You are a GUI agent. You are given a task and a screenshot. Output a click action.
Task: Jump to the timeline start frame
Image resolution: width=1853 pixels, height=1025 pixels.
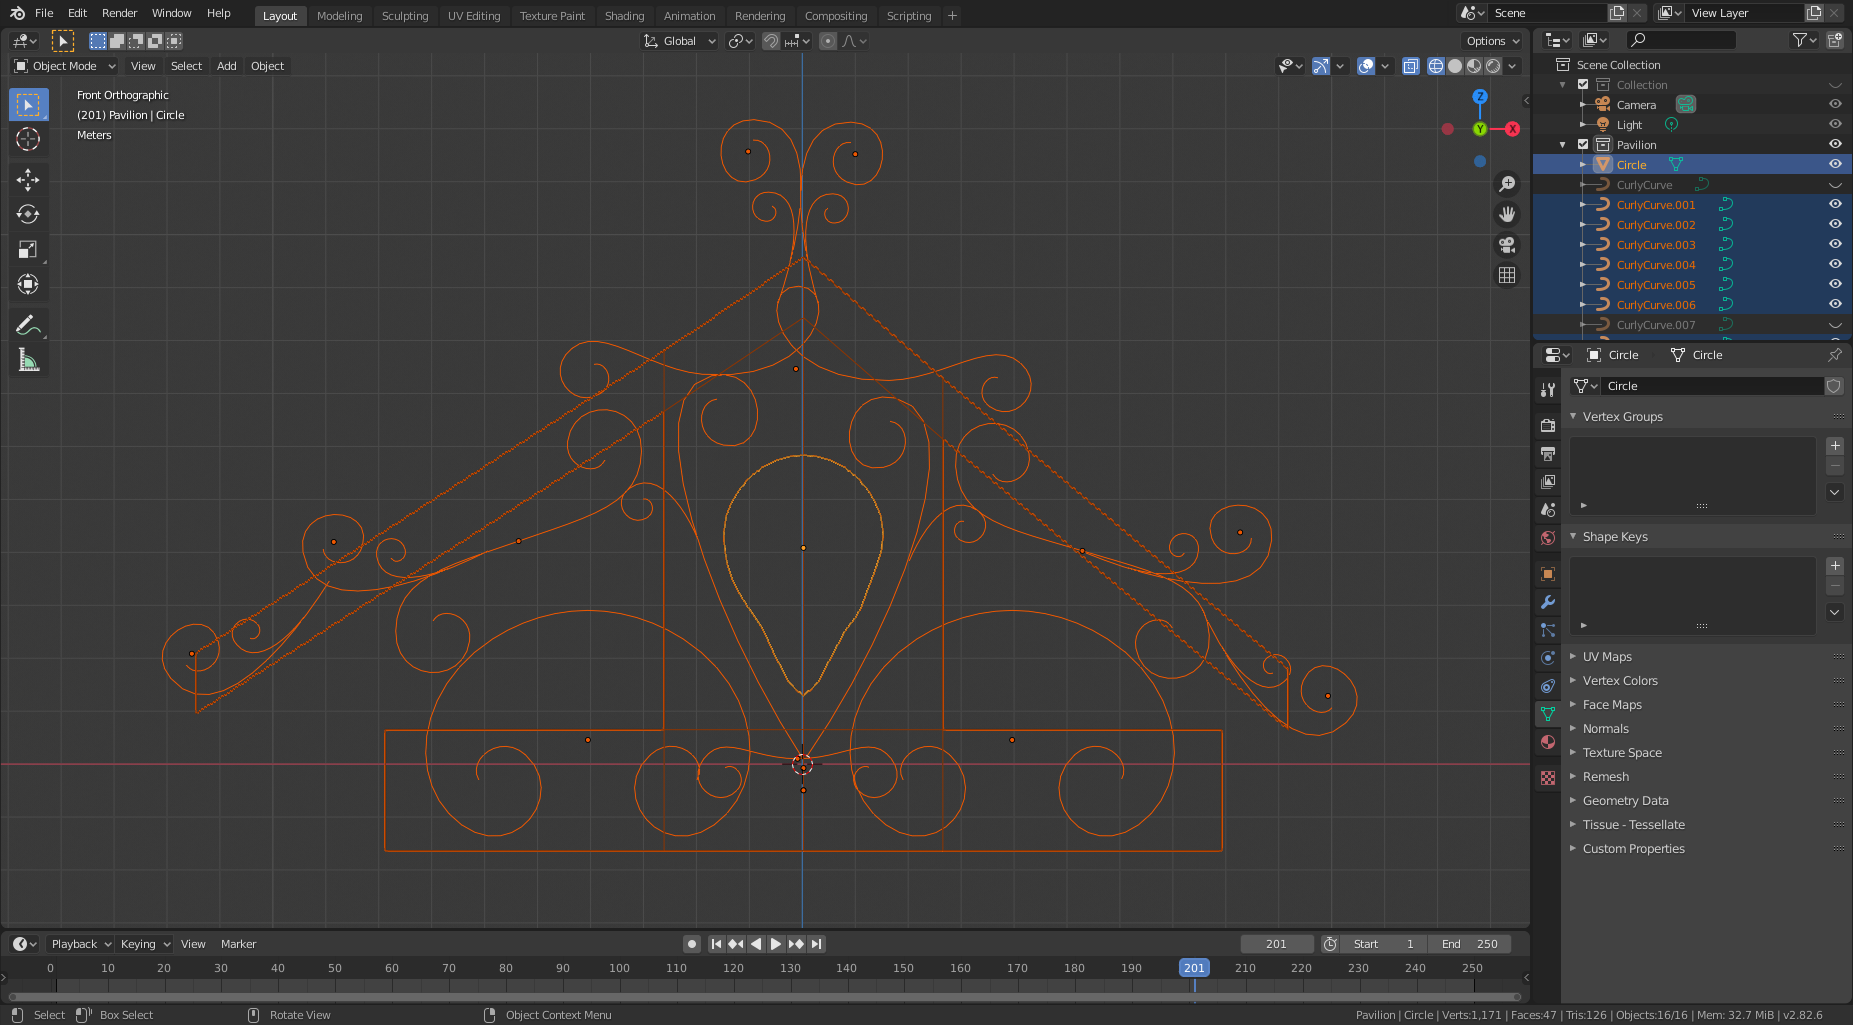click(x=716, y=944)
